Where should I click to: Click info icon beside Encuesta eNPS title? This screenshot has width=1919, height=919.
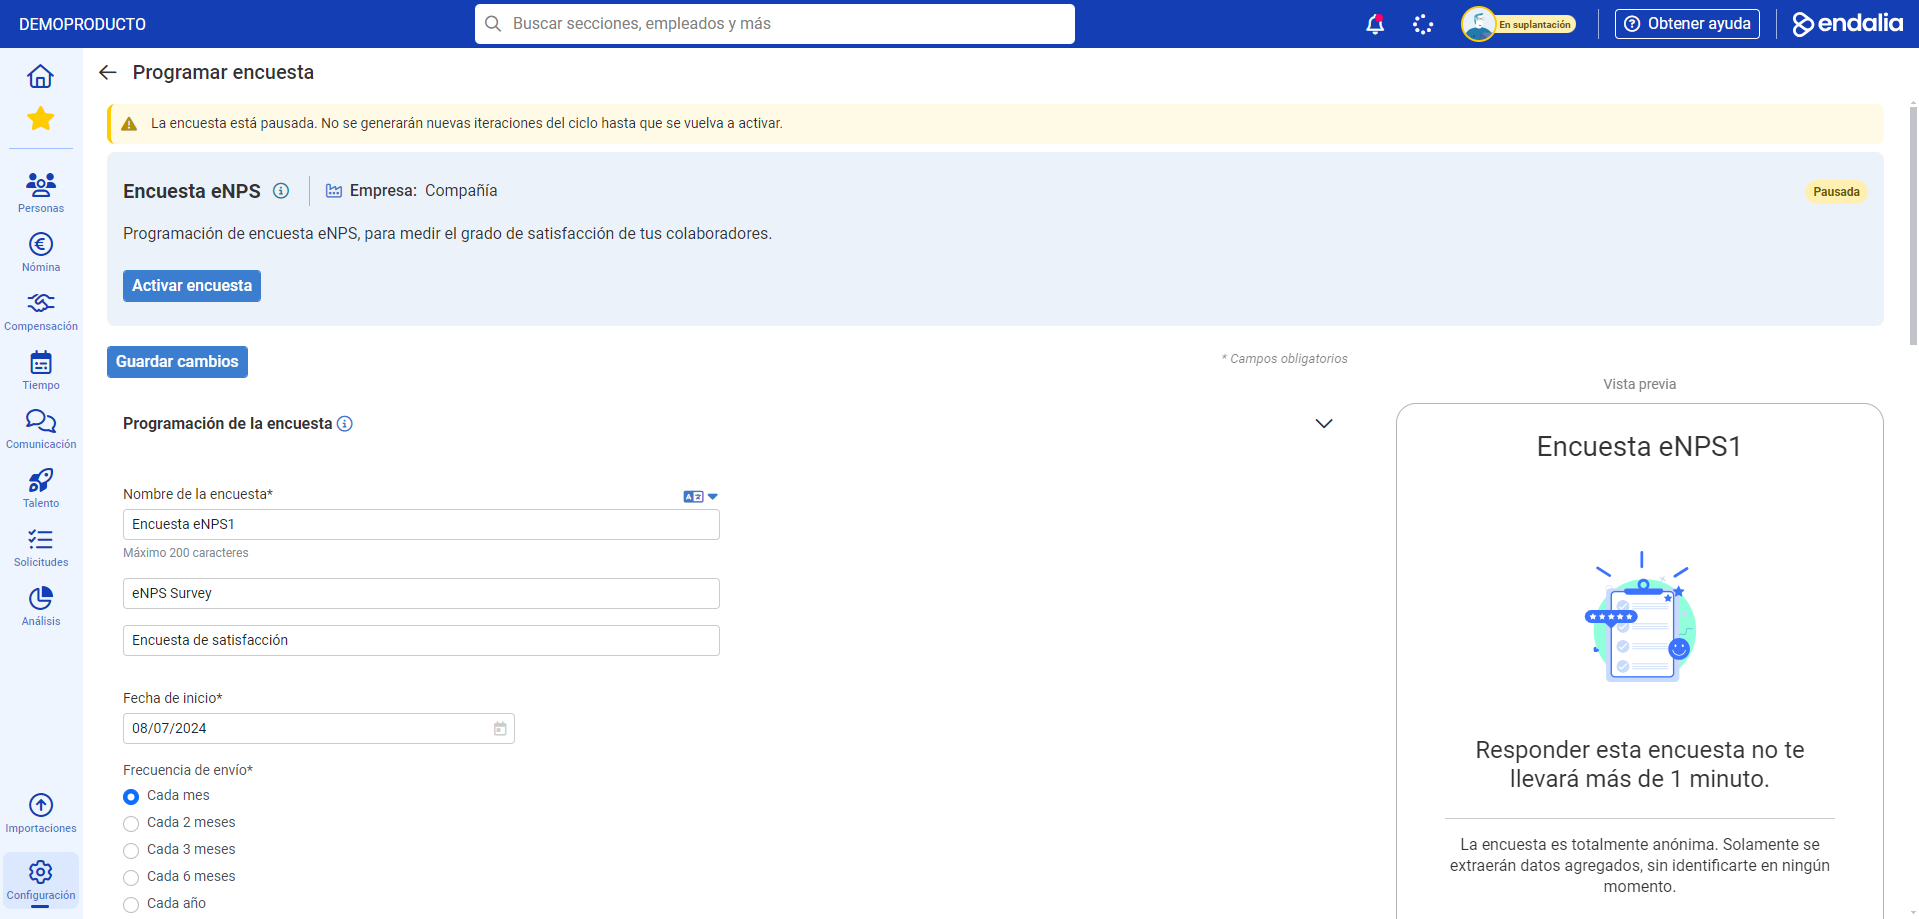281,191
